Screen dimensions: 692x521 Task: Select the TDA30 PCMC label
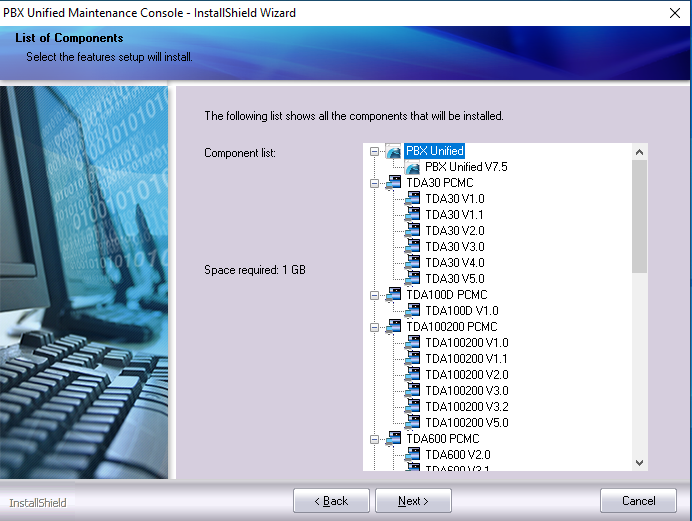pyautogui.click(x=440, y=183)
